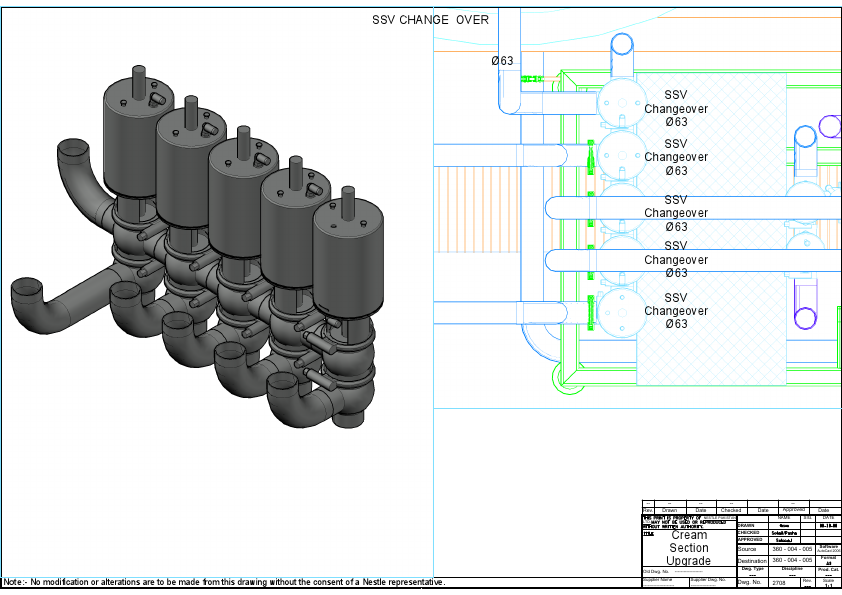Click the Source number 360-004-005 cell
842x595 pixels.
(x=793, y=549)
